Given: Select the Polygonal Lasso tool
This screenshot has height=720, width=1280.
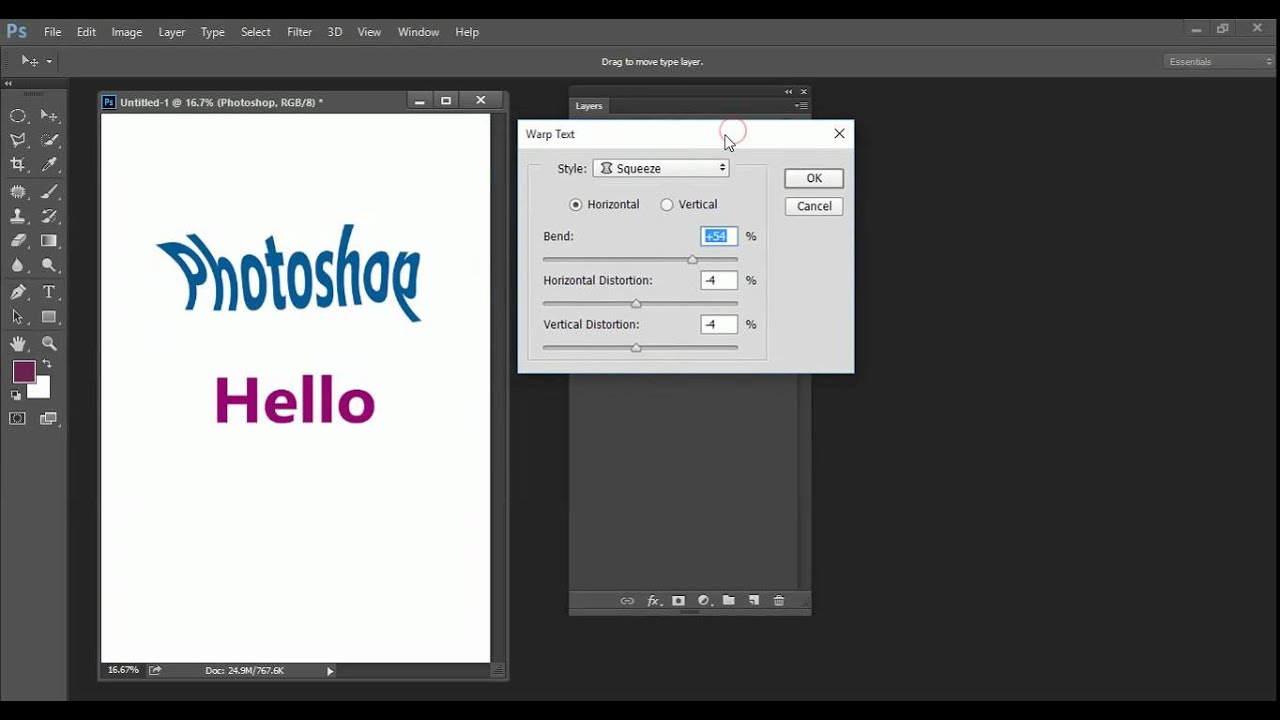Looking at the screenshot, I should pos(18,141).
